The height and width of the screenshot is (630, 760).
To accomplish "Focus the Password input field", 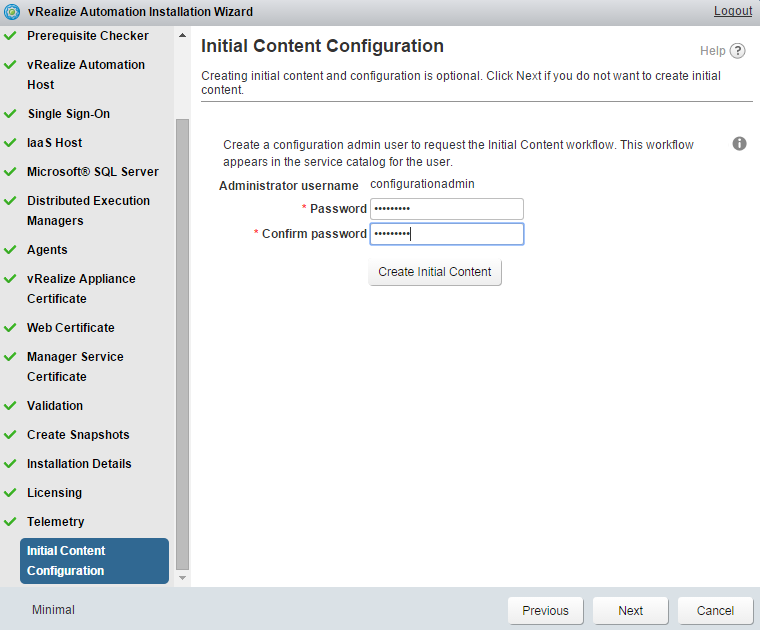I will click(x=446, y=209).
